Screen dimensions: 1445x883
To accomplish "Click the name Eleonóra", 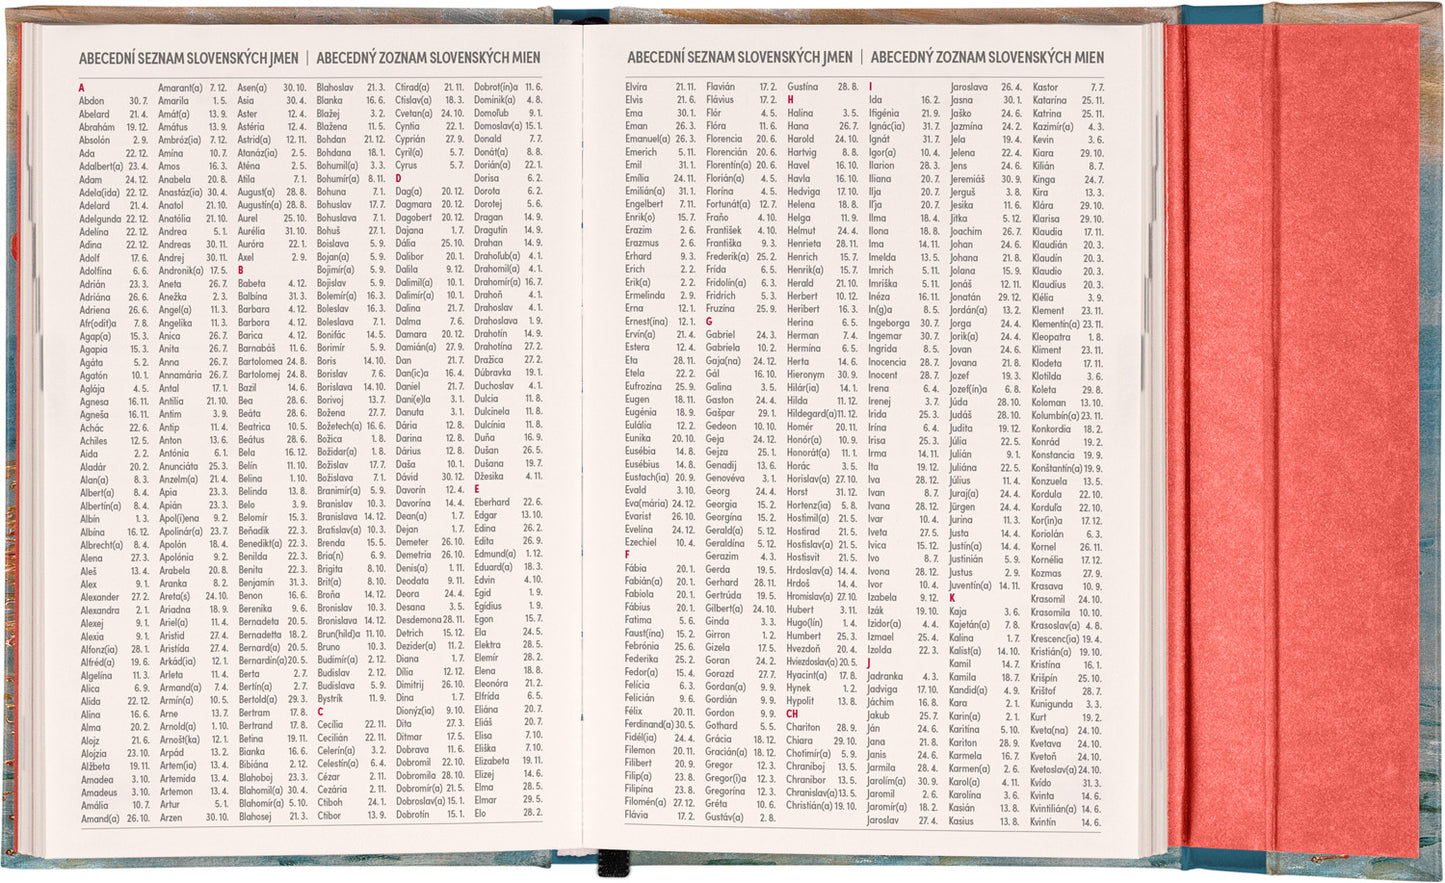I will coord(492,685).
